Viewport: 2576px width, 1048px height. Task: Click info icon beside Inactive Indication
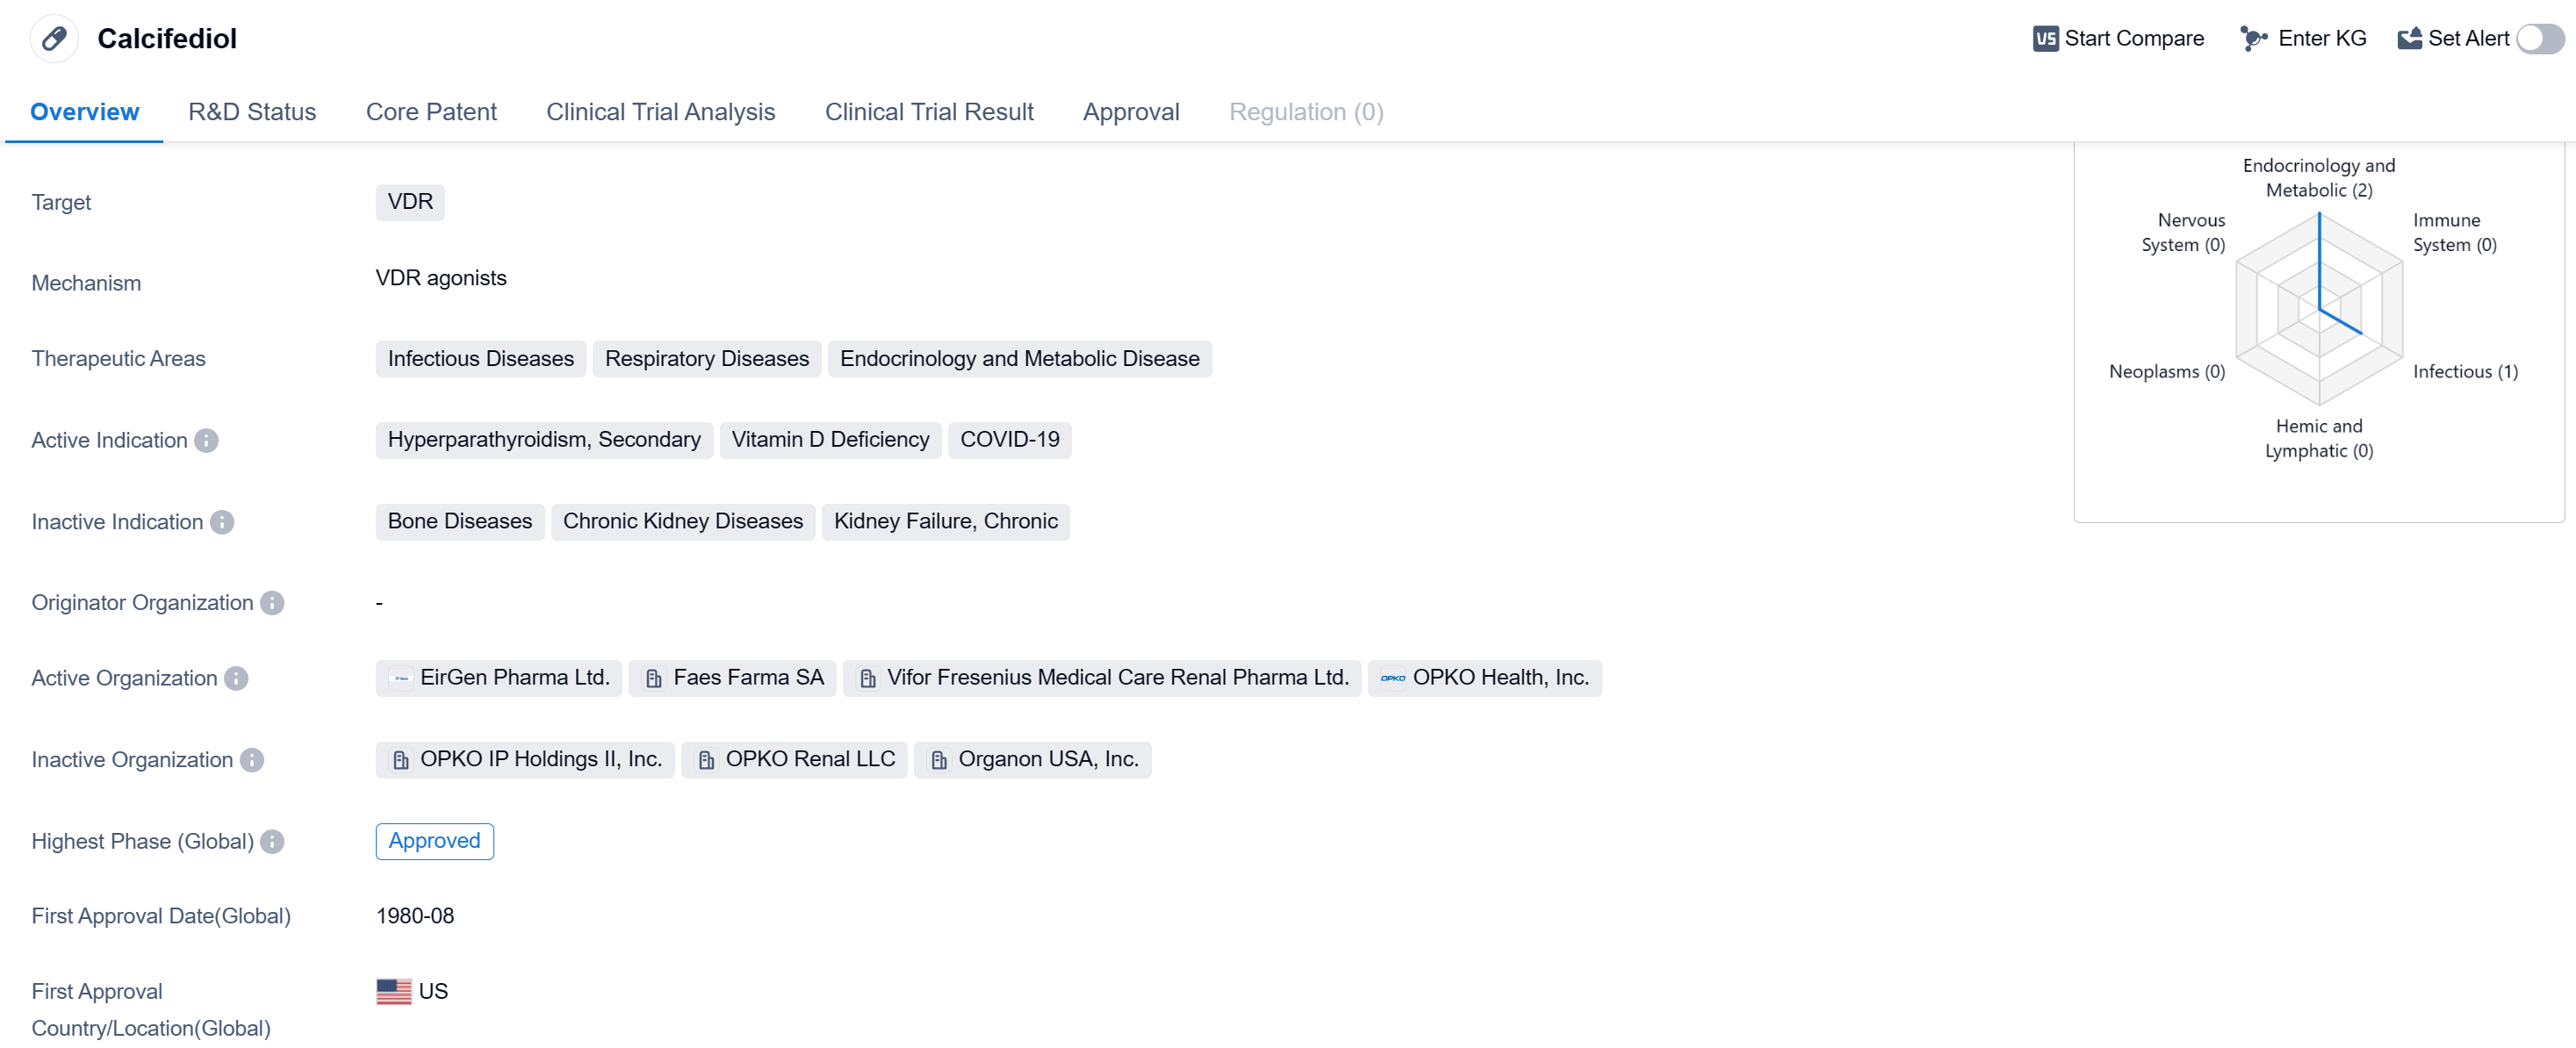point(222,522)
